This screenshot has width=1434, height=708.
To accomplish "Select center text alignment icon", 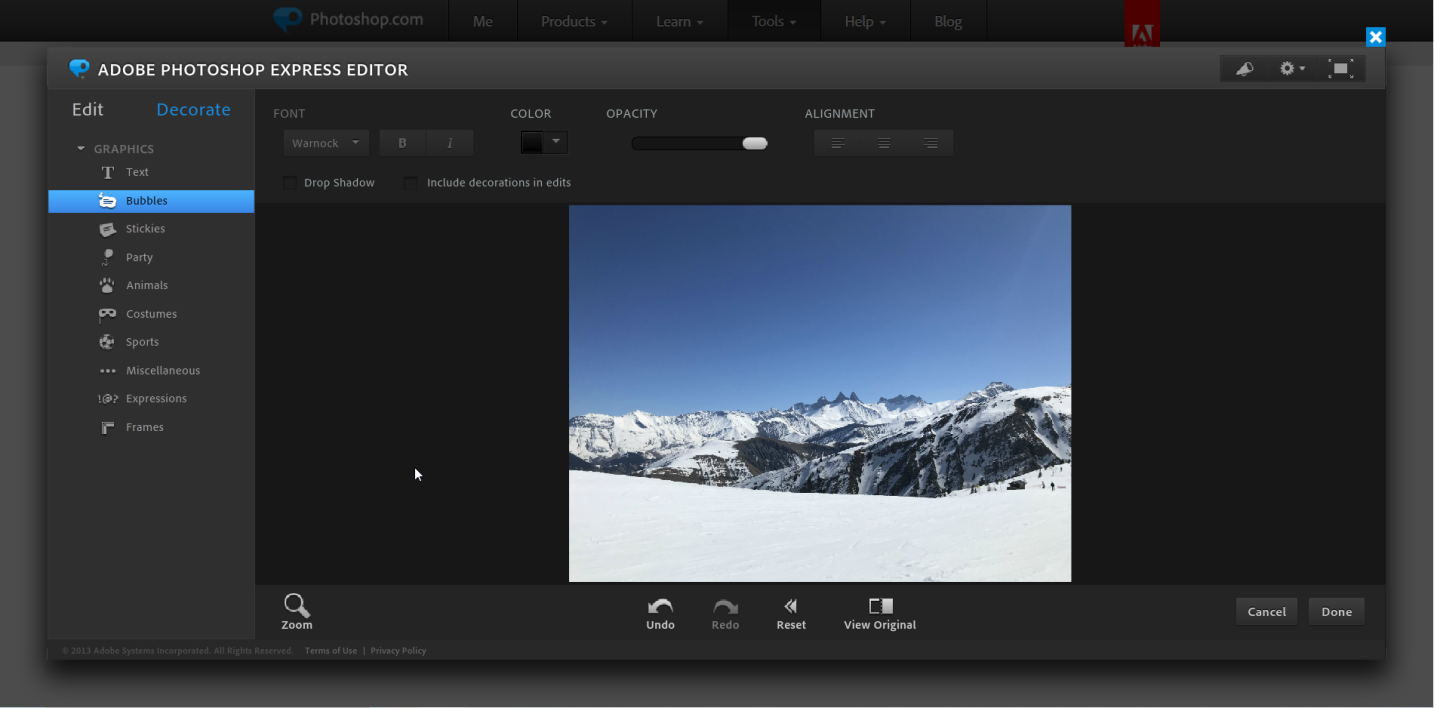I will pyautogui.click(x=884, y=143).
